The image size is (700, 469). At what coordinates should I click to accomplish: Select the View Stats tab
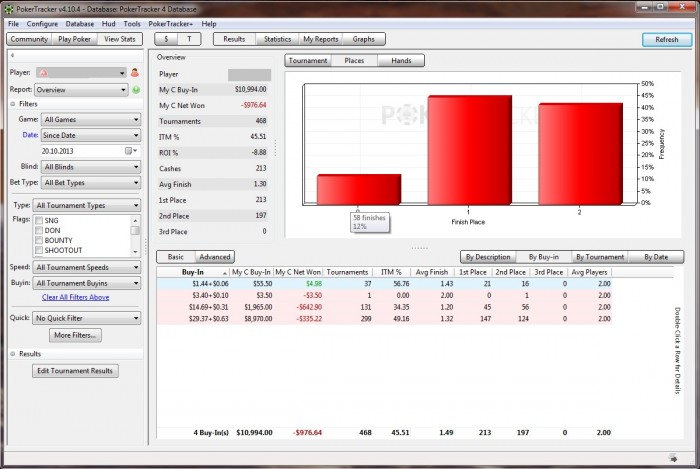click(120, 39)
